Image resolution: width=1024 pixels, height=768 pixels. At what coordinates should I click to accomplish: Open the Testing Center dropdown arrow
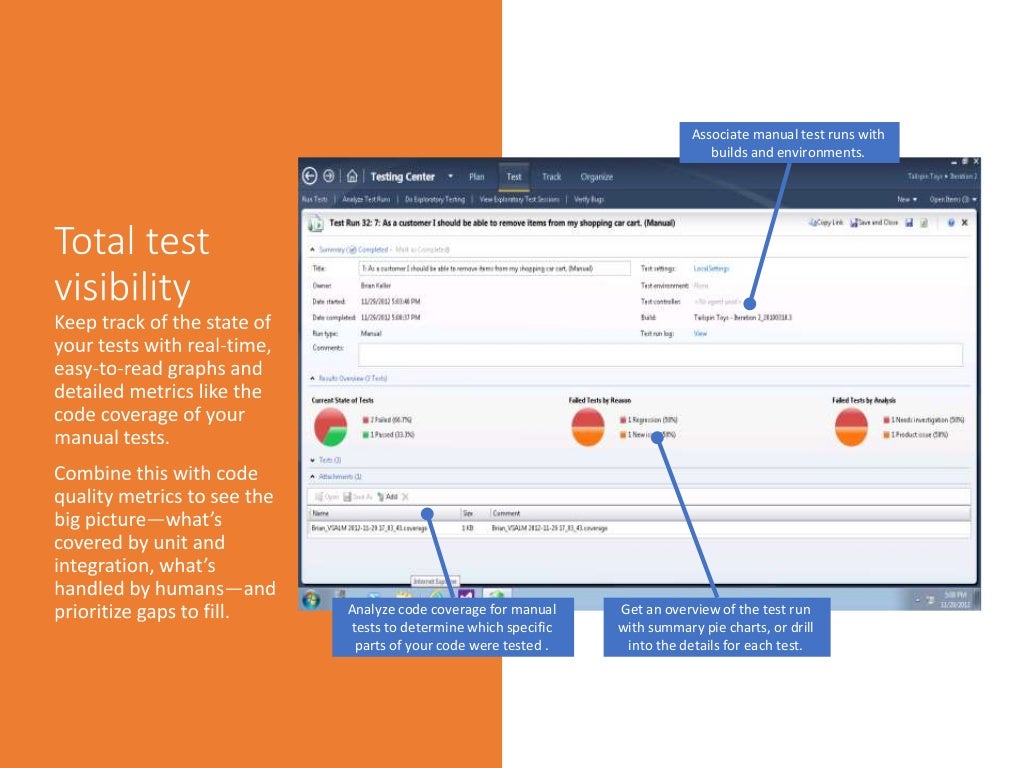pos(450,176)
